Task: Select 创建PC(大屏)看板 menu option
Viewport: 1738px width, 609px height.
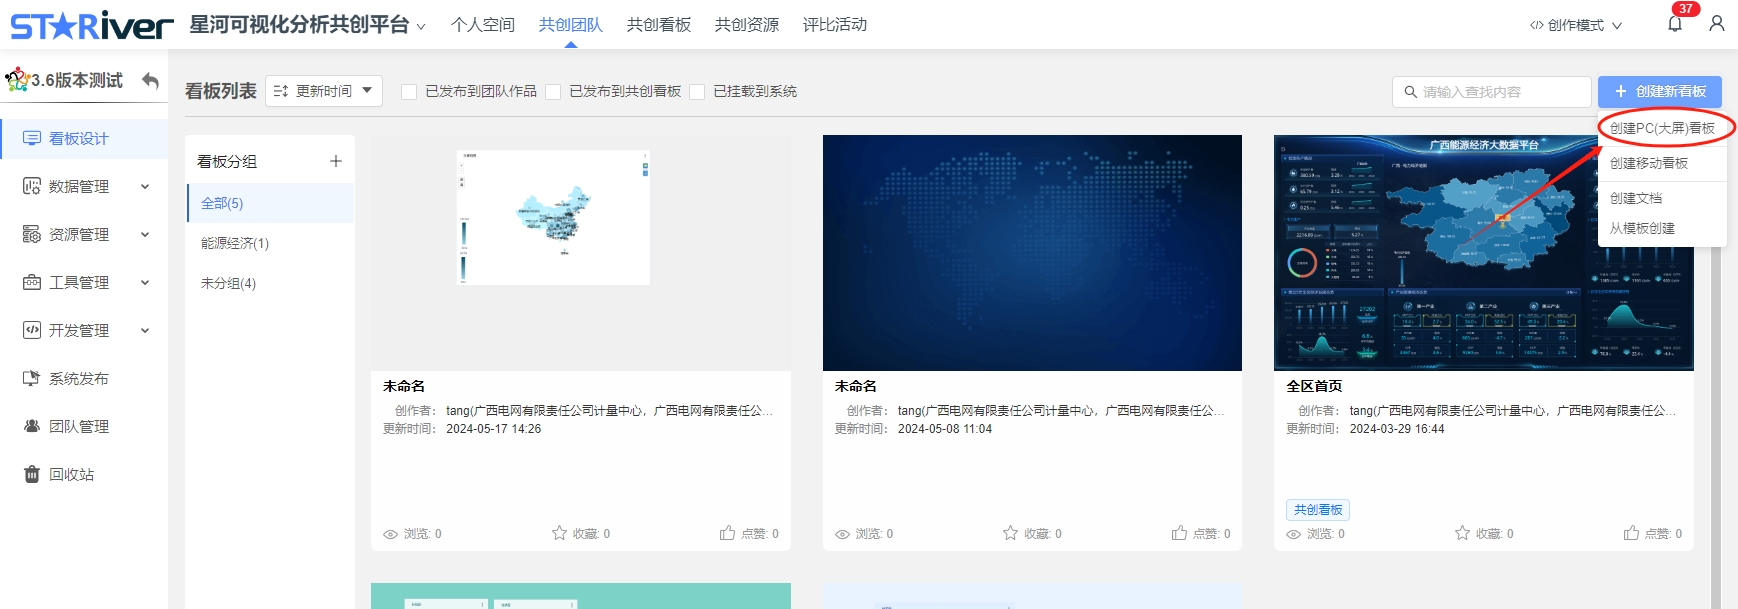Action: [x=1662, y=128]
